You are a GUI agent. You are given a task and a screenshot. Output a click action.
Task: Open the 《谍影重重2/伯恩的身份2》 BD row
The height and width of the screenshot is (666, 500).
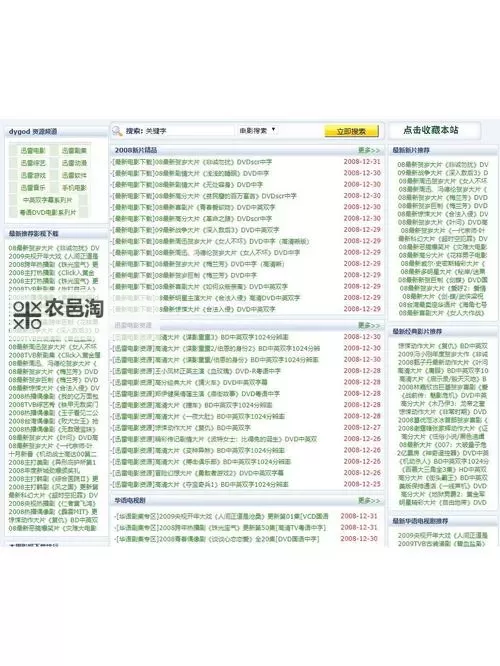point(216,349)
